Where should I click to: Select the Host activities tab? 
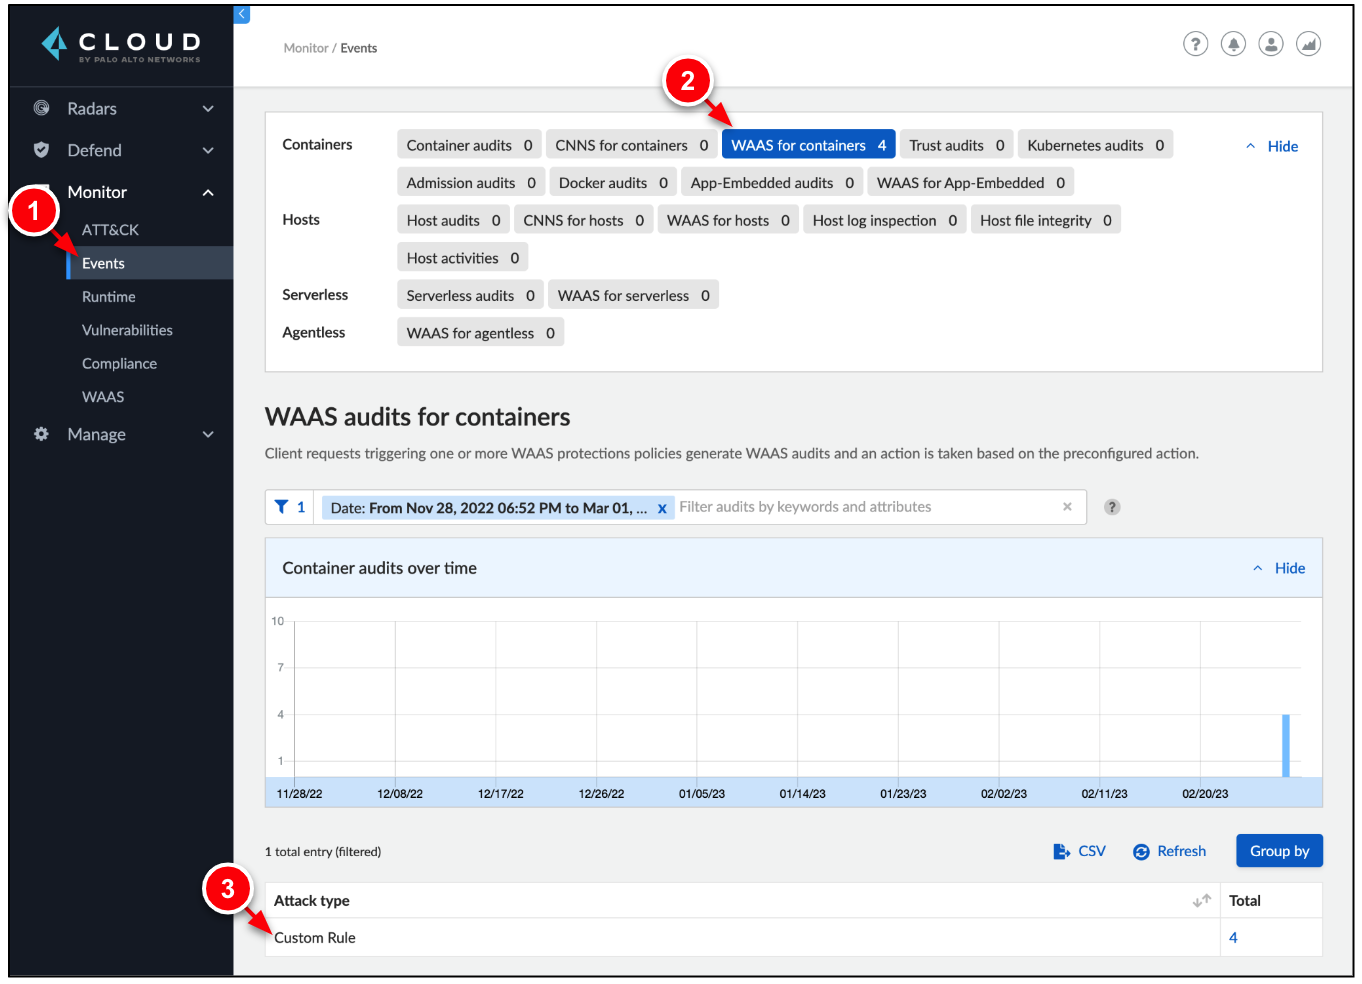click(463, 258)
